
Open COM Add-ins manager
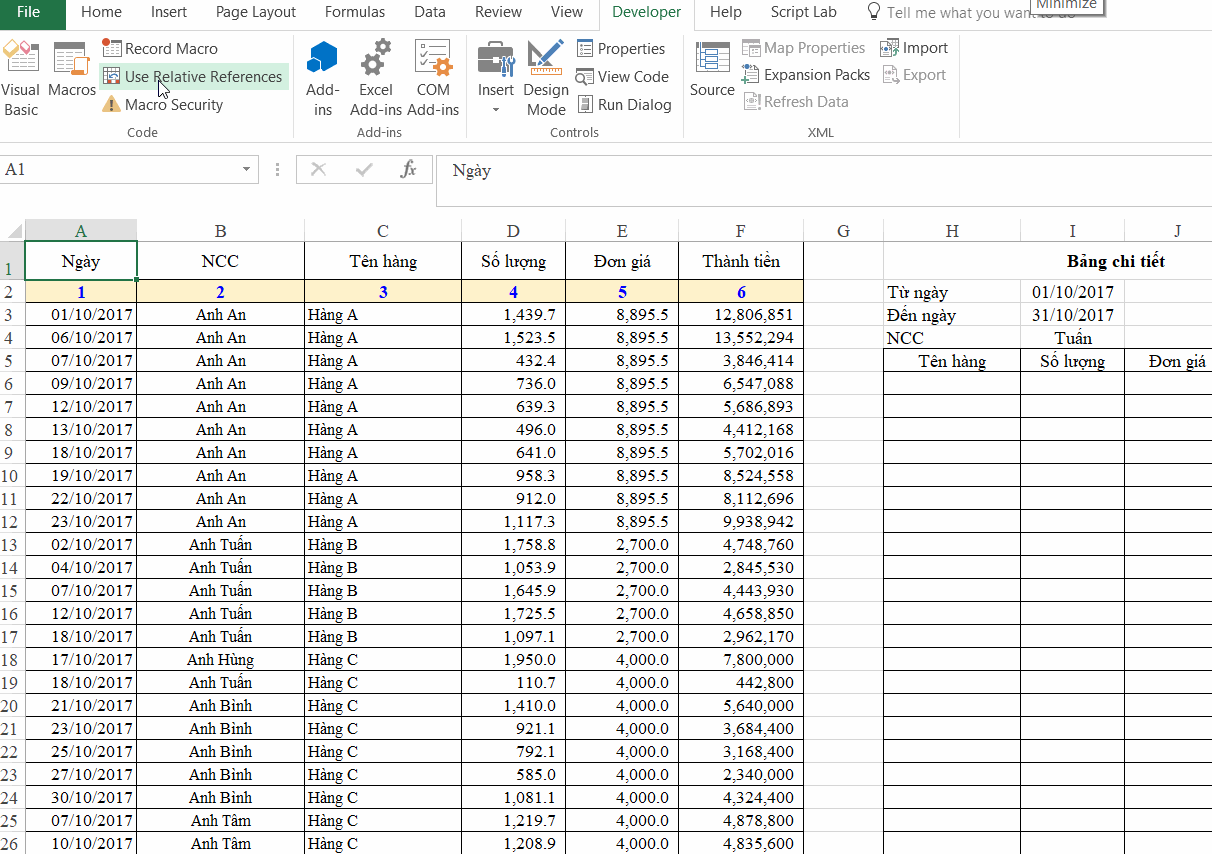click(x=433, y=78)
